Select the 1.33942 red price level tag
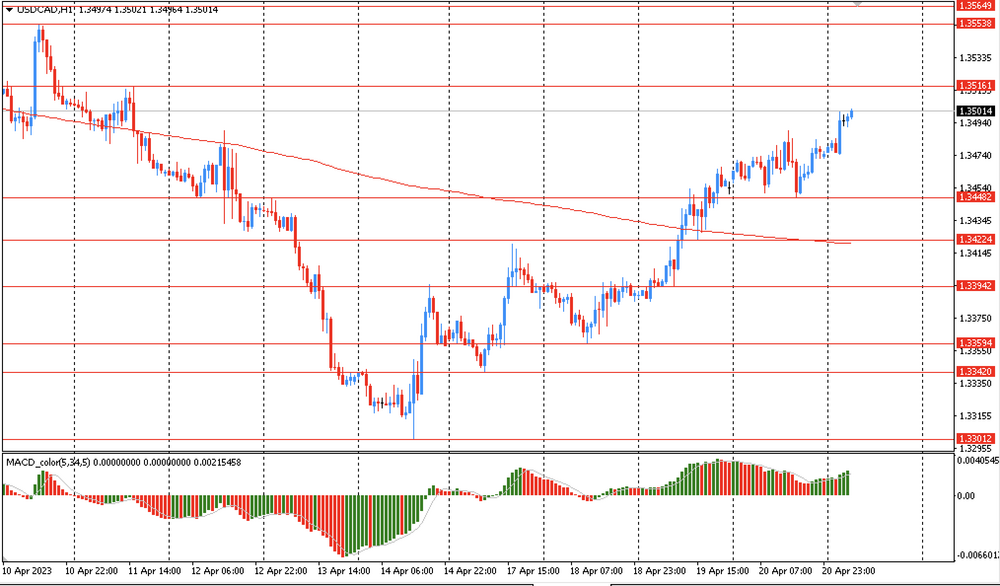This screenshot has height=586, width=1000. click(x=974, y=286)
